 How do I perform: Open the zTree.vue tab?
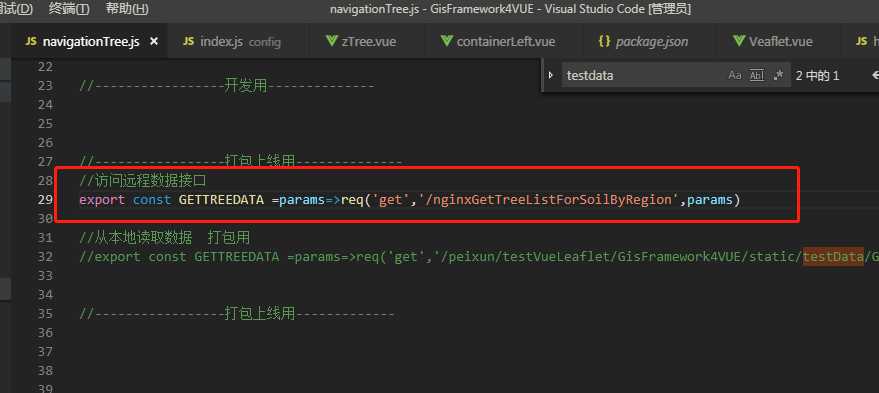361,42
